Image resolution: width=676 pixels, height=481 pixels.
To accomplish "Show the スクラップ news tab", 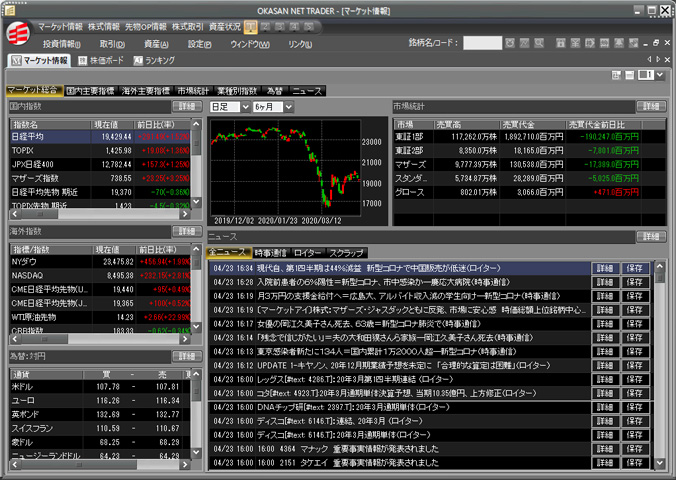I will click(x=346, y=253).
